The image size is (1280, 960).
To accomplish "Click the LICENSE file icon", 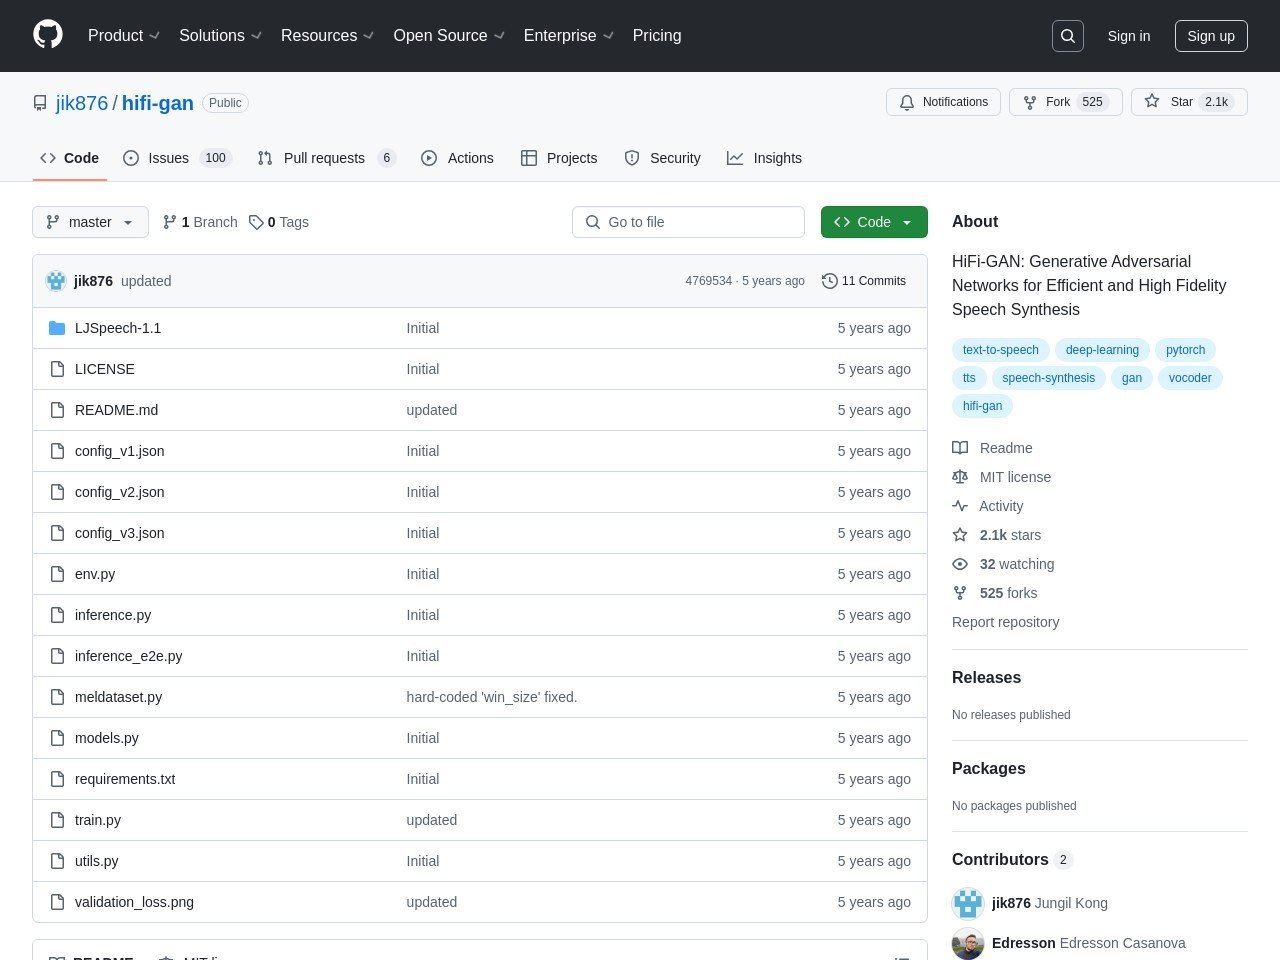I will tap(57, 369).
